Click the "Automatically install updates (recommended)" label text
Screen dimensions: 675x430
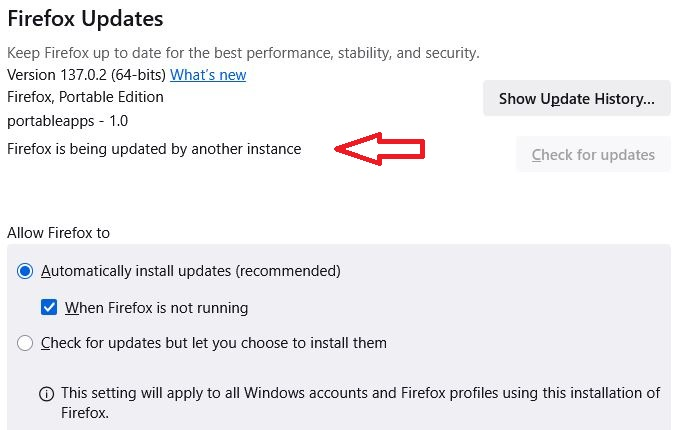(x=191, y=271)
